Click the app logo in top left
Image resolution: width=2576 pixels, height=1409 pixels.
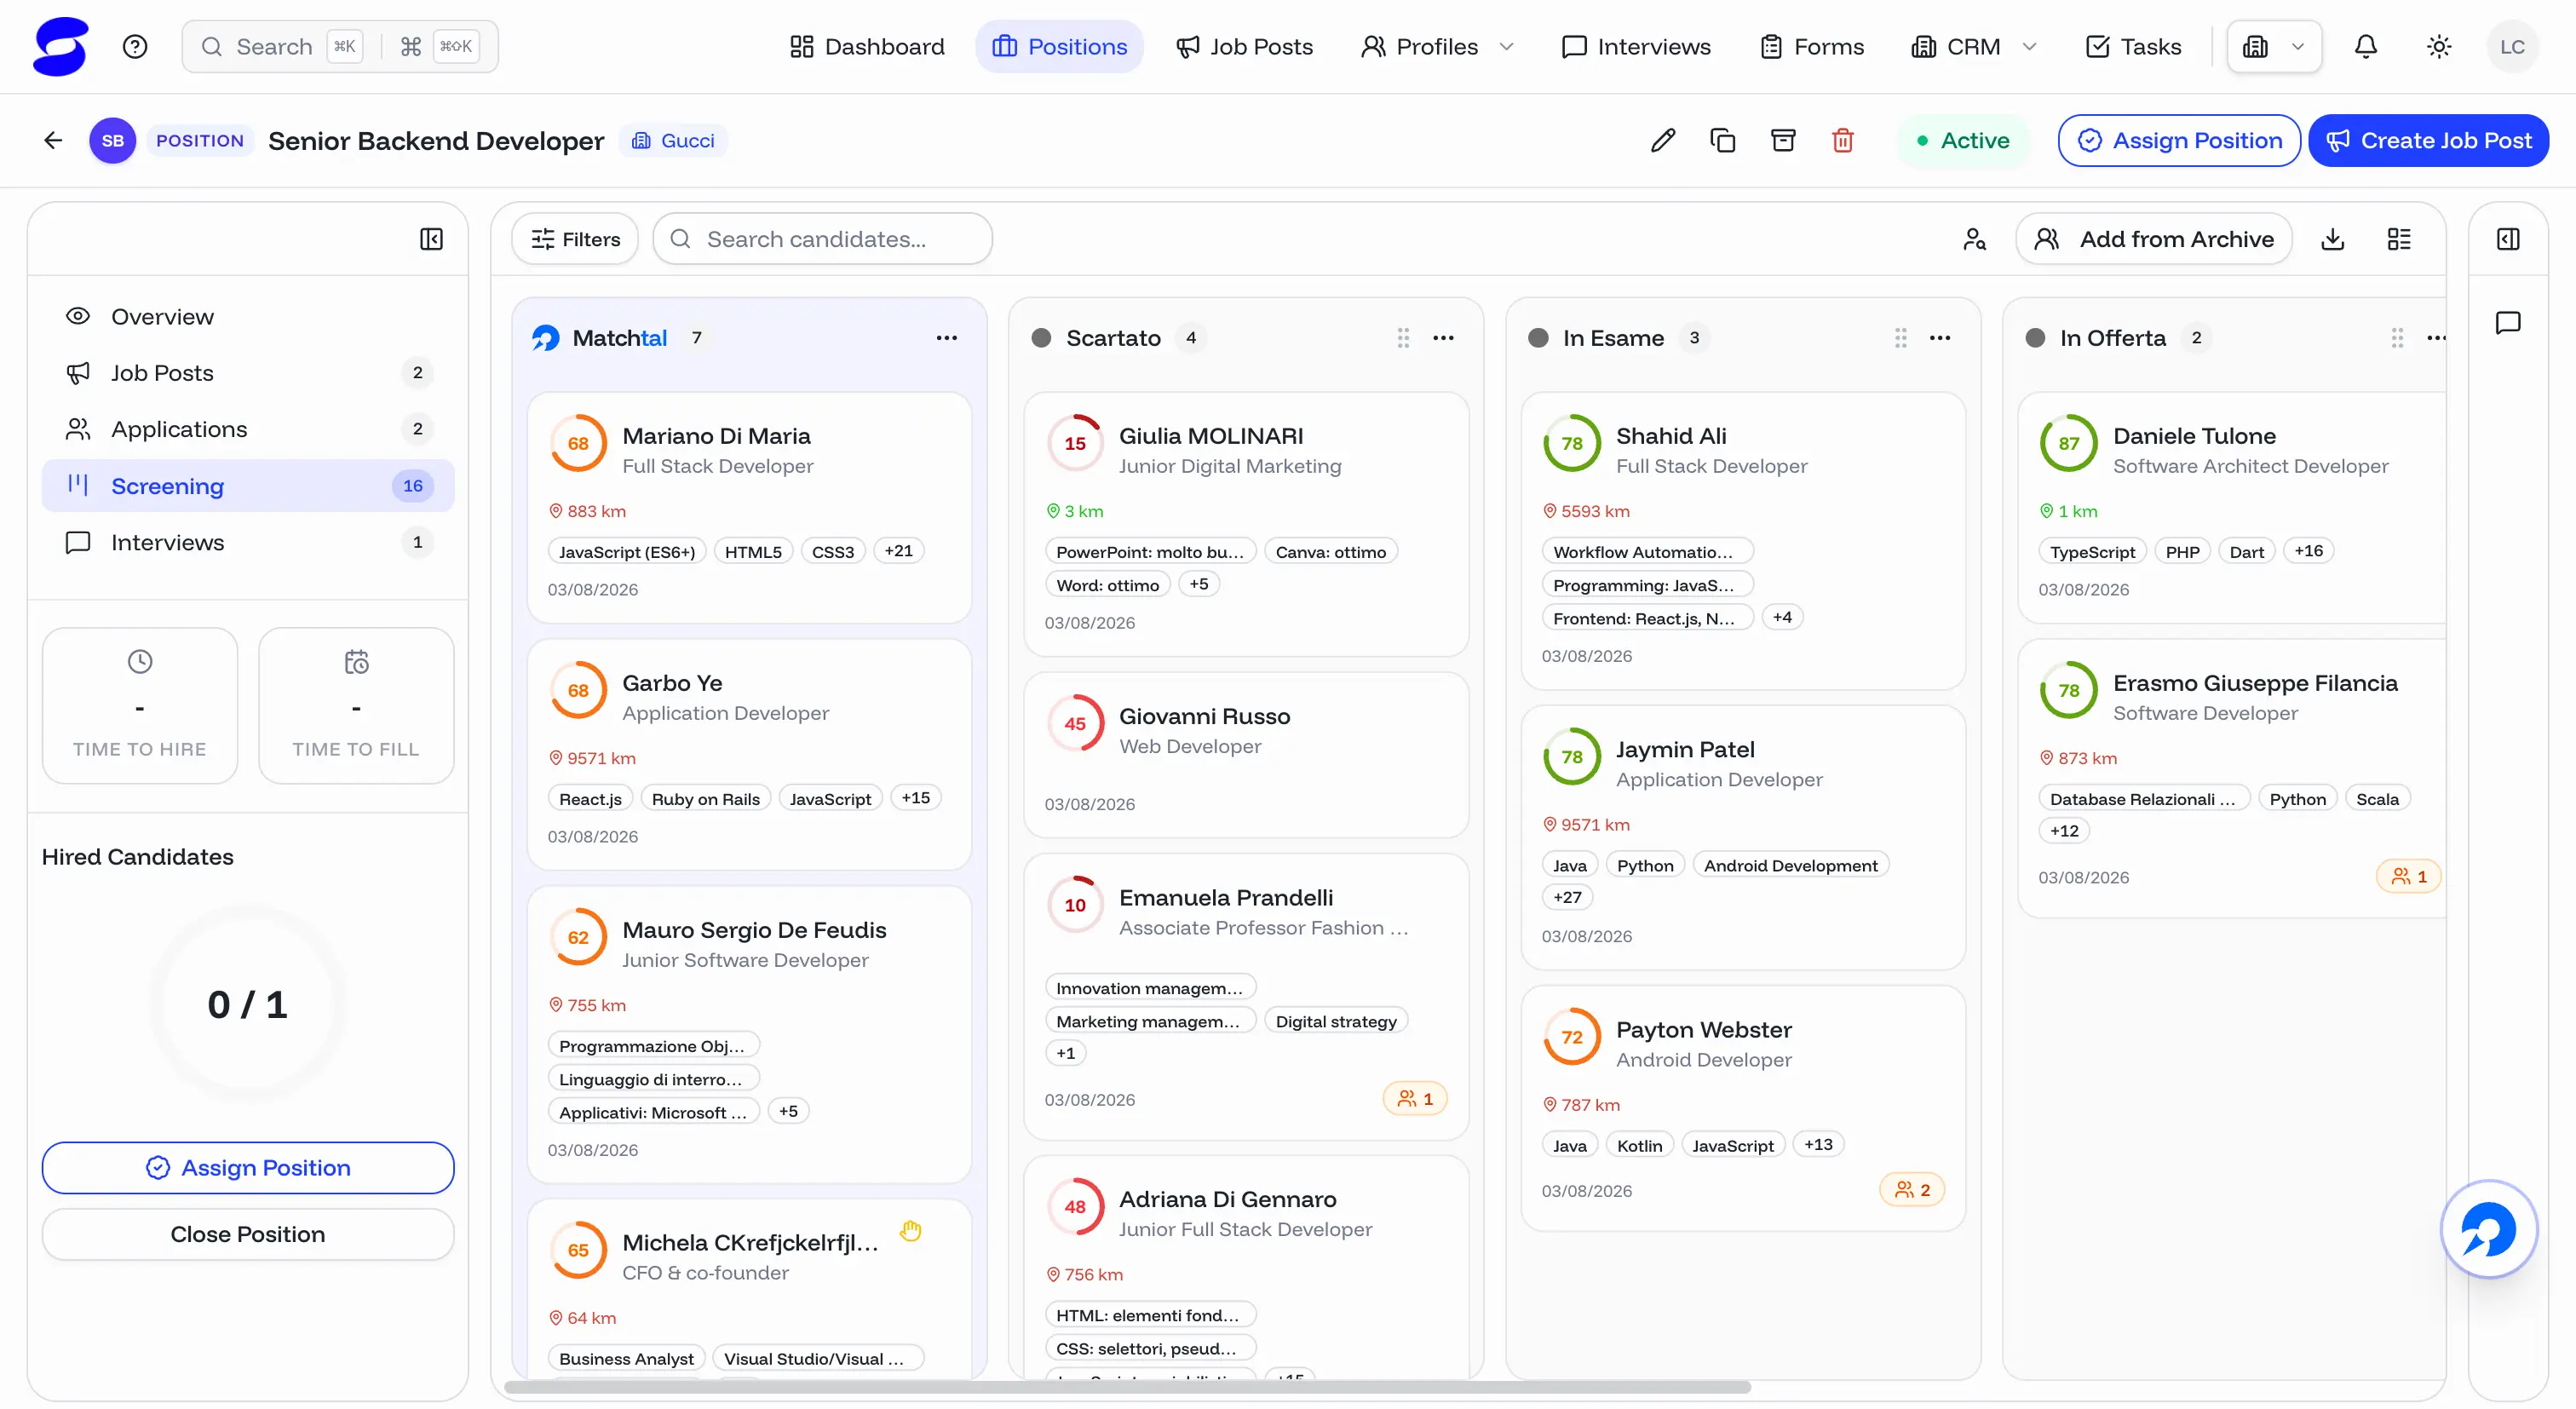(60, 47)
